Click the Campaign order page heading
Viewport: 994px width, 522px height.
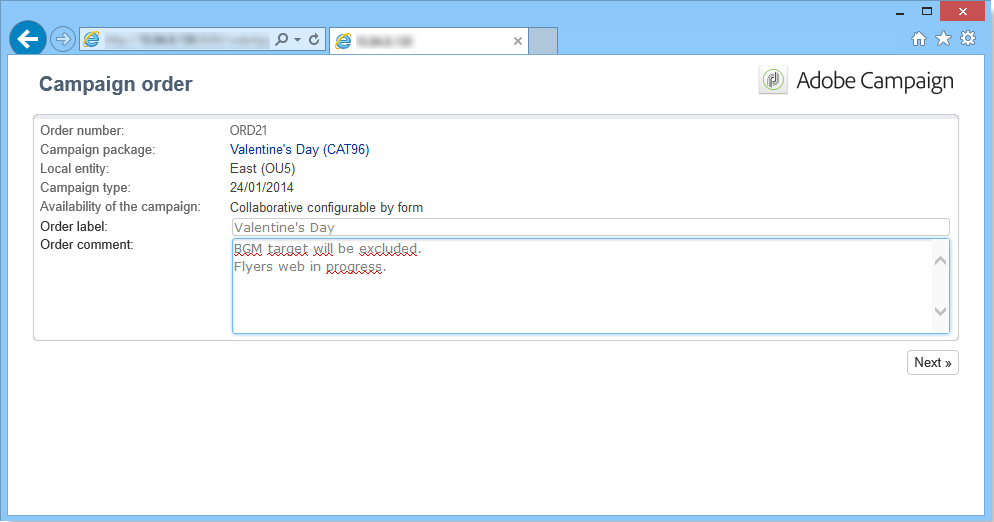point(115,84)
